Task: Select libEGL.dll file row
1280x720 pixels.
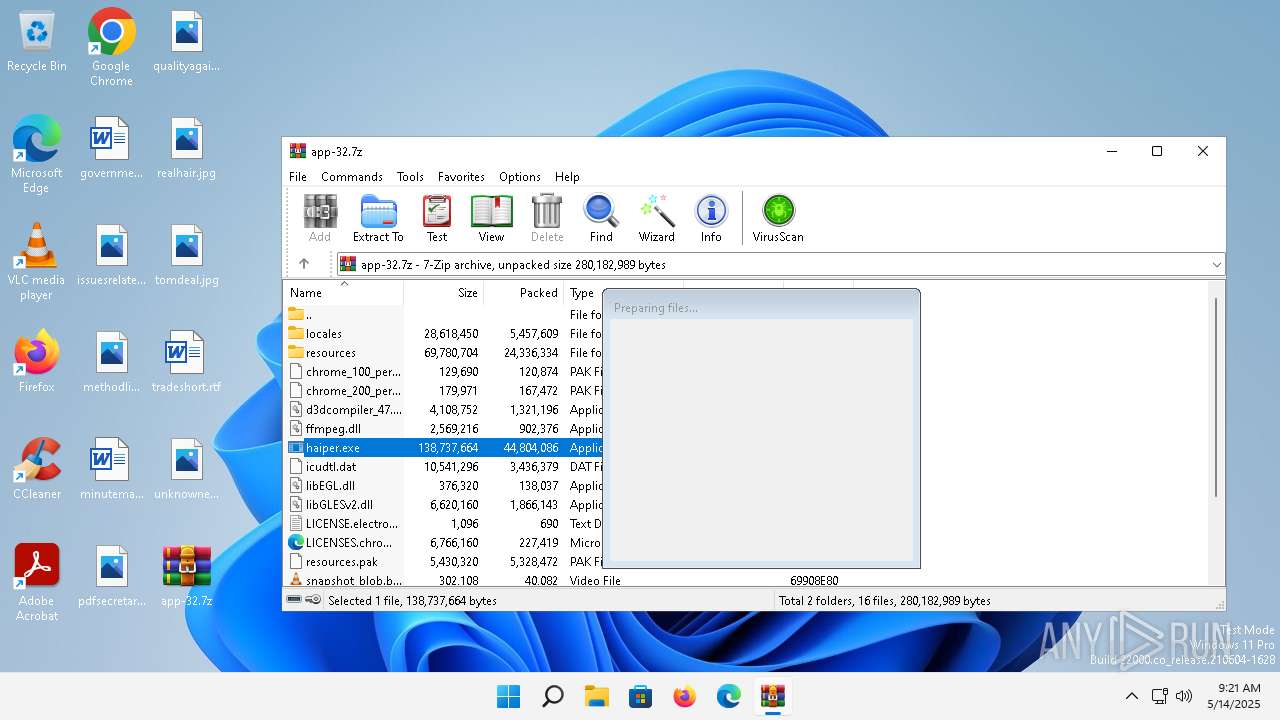Action: (x=444, y=486)
